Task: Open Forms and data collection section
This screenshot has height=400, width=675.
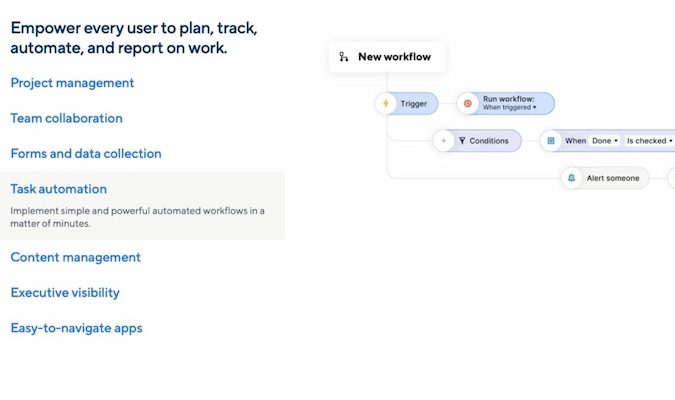Action: tap(86, 153)
